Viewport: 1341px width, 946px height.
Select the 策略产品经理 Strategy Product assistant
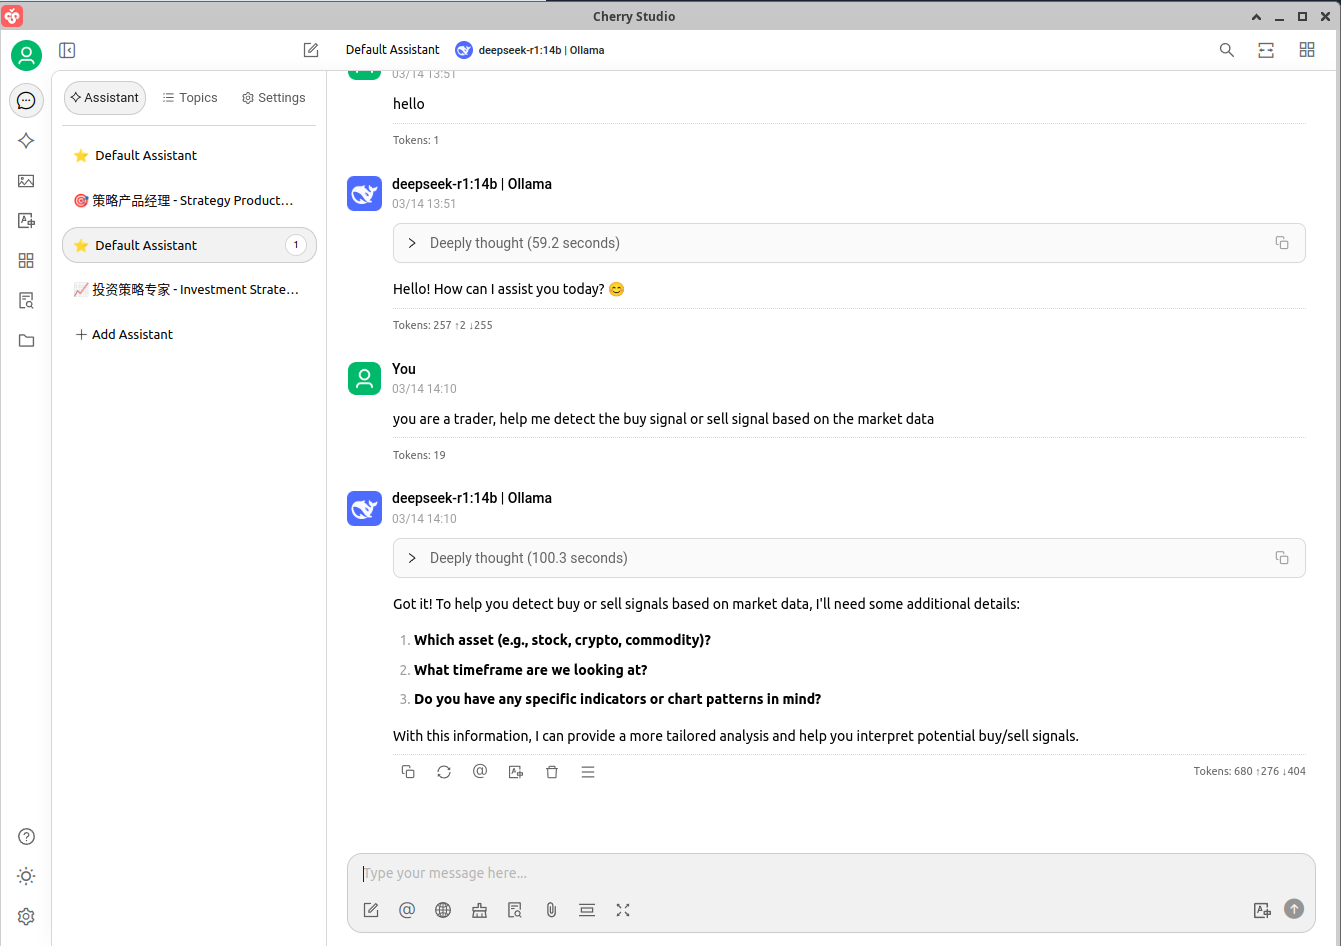[x=189, y=200]
